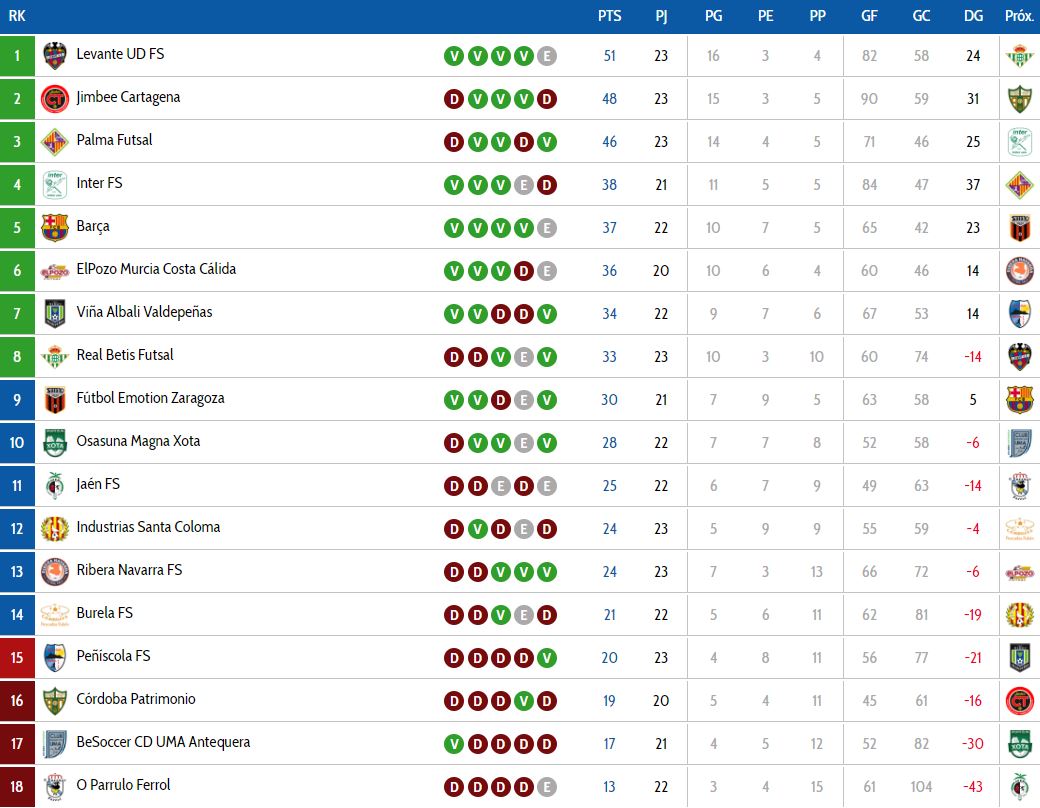
Task: Click the Inter FS team crest
Action: (55, 185)
